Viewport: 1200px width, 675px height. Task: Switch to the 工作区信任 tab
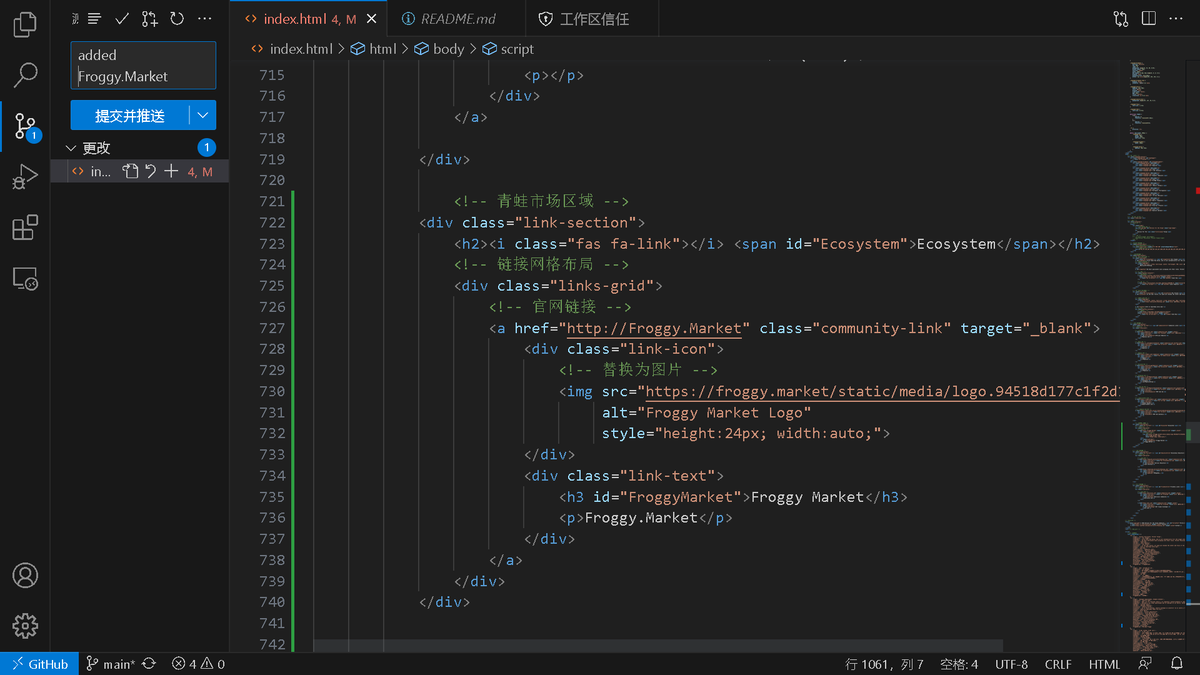[594, 19]
